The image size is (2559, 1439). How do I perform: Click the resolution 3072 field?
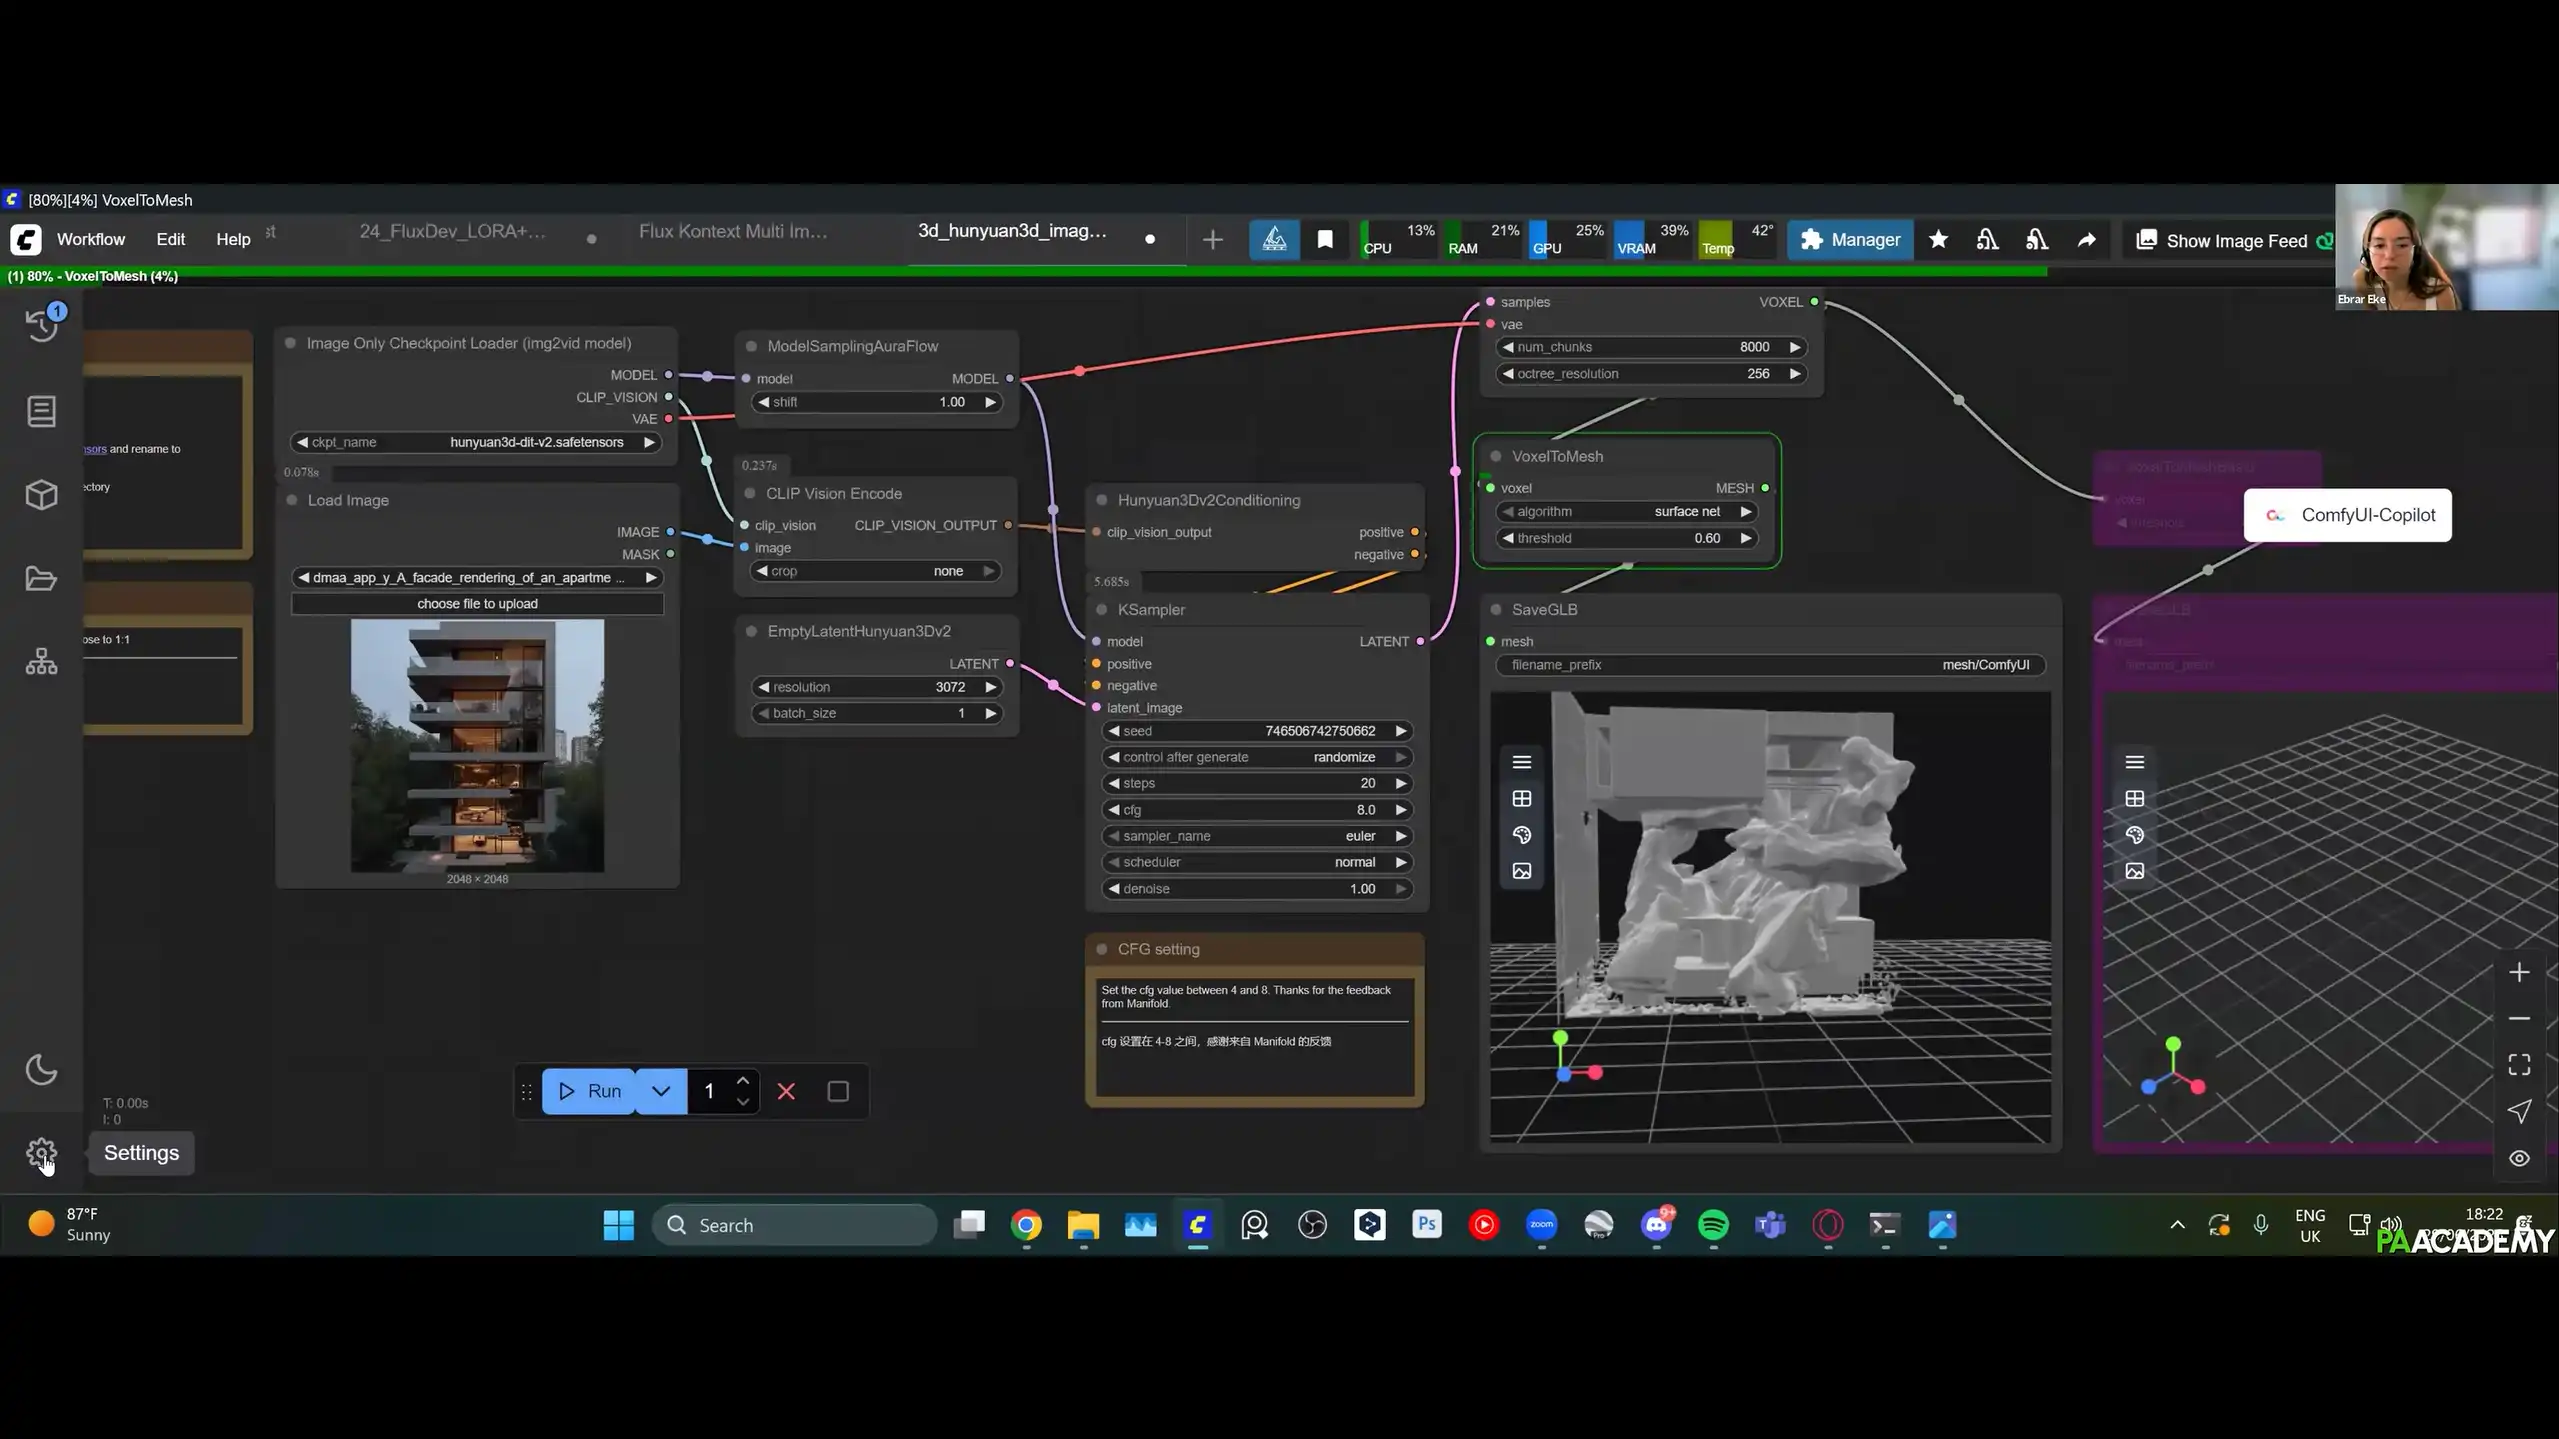[x=876, y=687]
